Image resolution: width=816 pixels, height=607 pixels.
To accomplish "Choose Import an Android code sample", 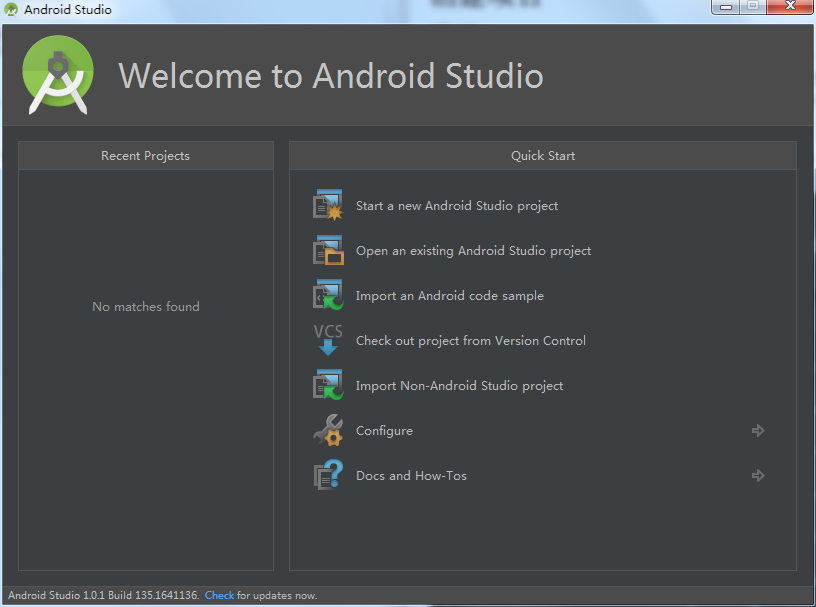I will point(450,296).
